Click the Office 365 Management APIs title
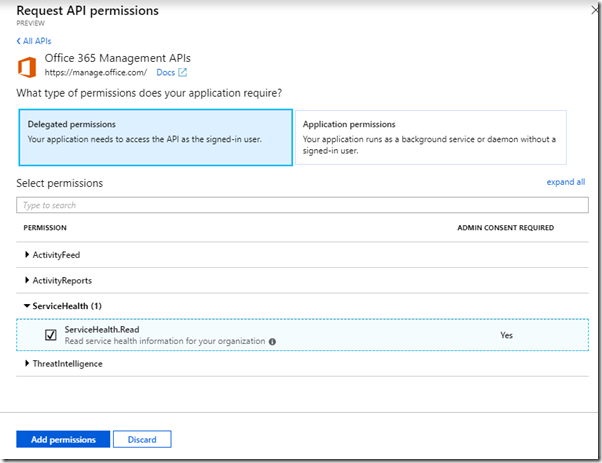602x463 pixels. pyautogui.click(x=117, y=58)
